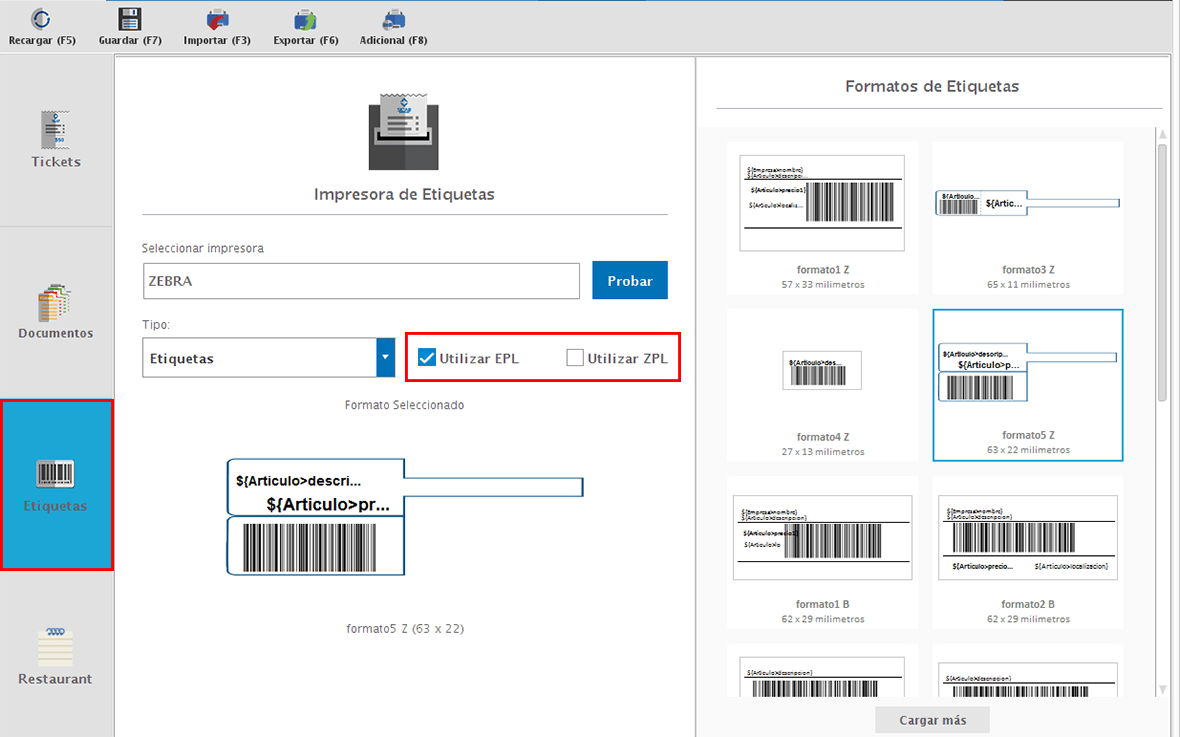Focus the Seleccionar impresora field showing ZEBRA
This screenshot has width=1180, height=737.
pos(361,281)
